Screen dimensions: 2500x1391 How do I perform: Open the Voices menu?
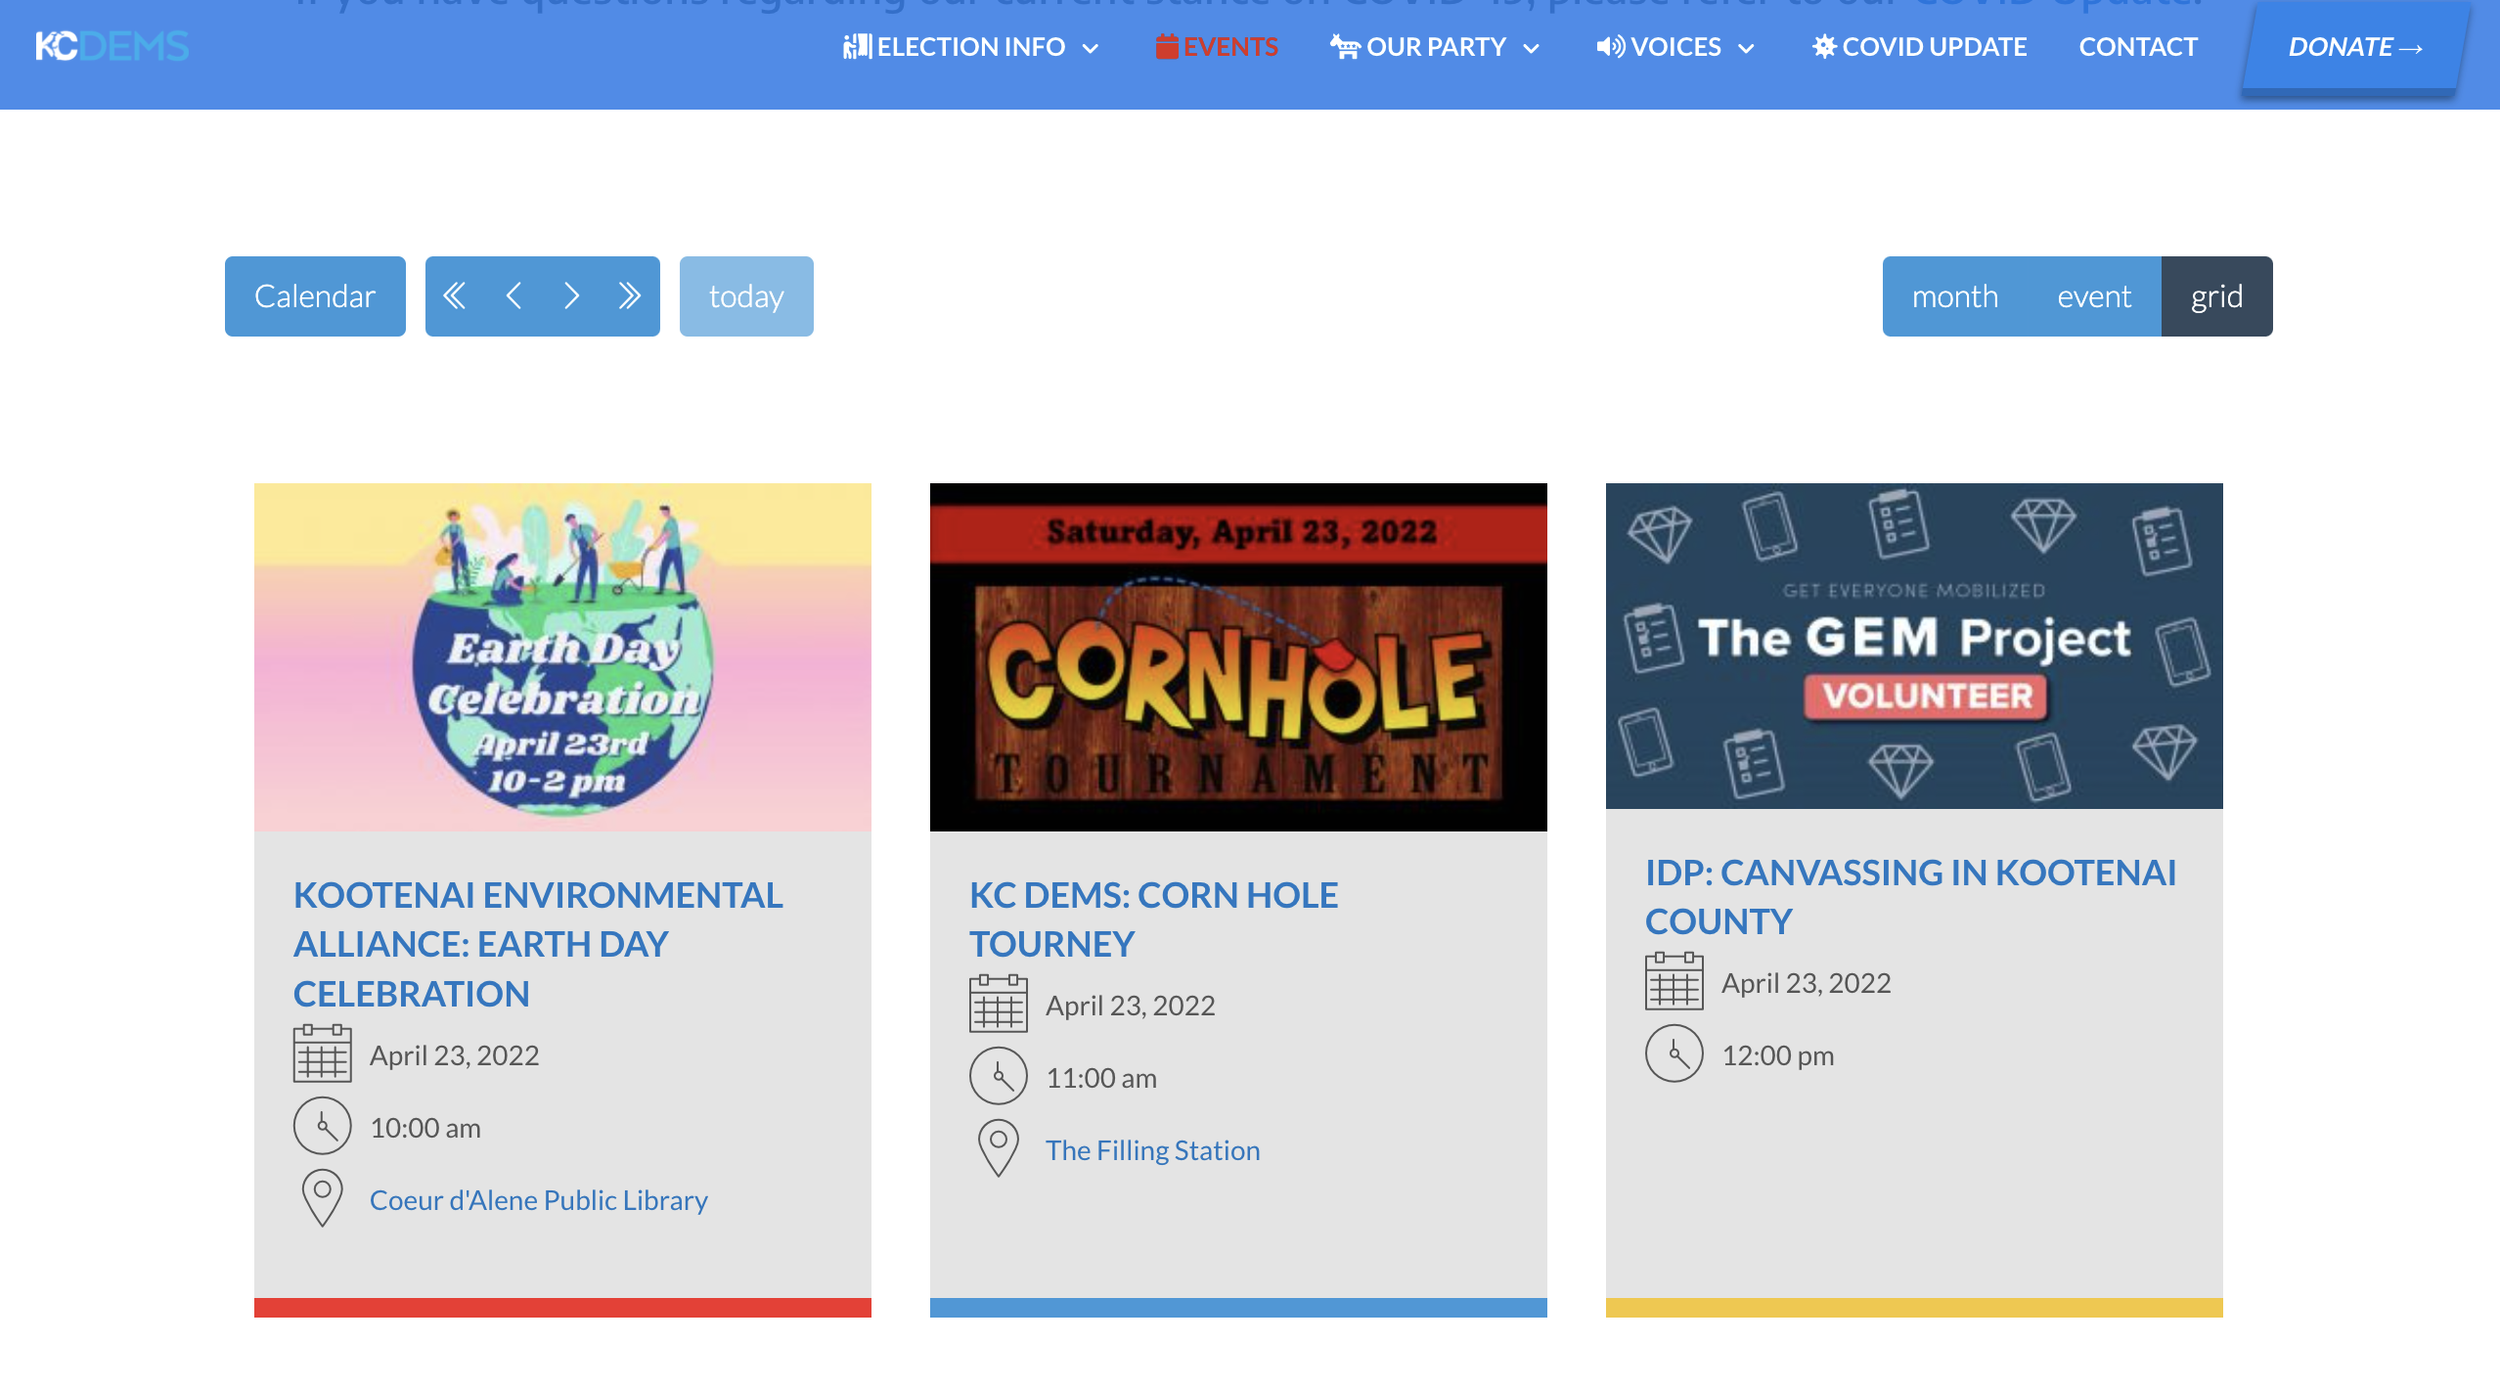pos(1676,46)
